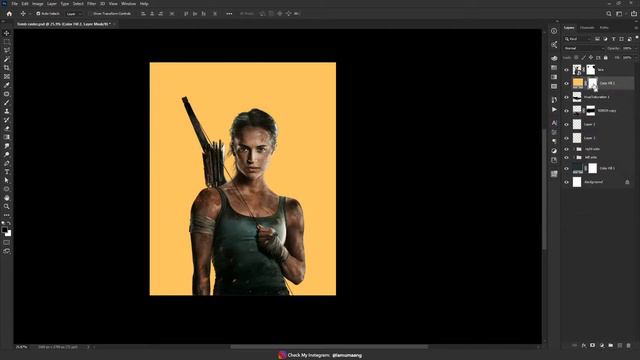
Task: Open the Character panel icon
Action: click(554, 123)
